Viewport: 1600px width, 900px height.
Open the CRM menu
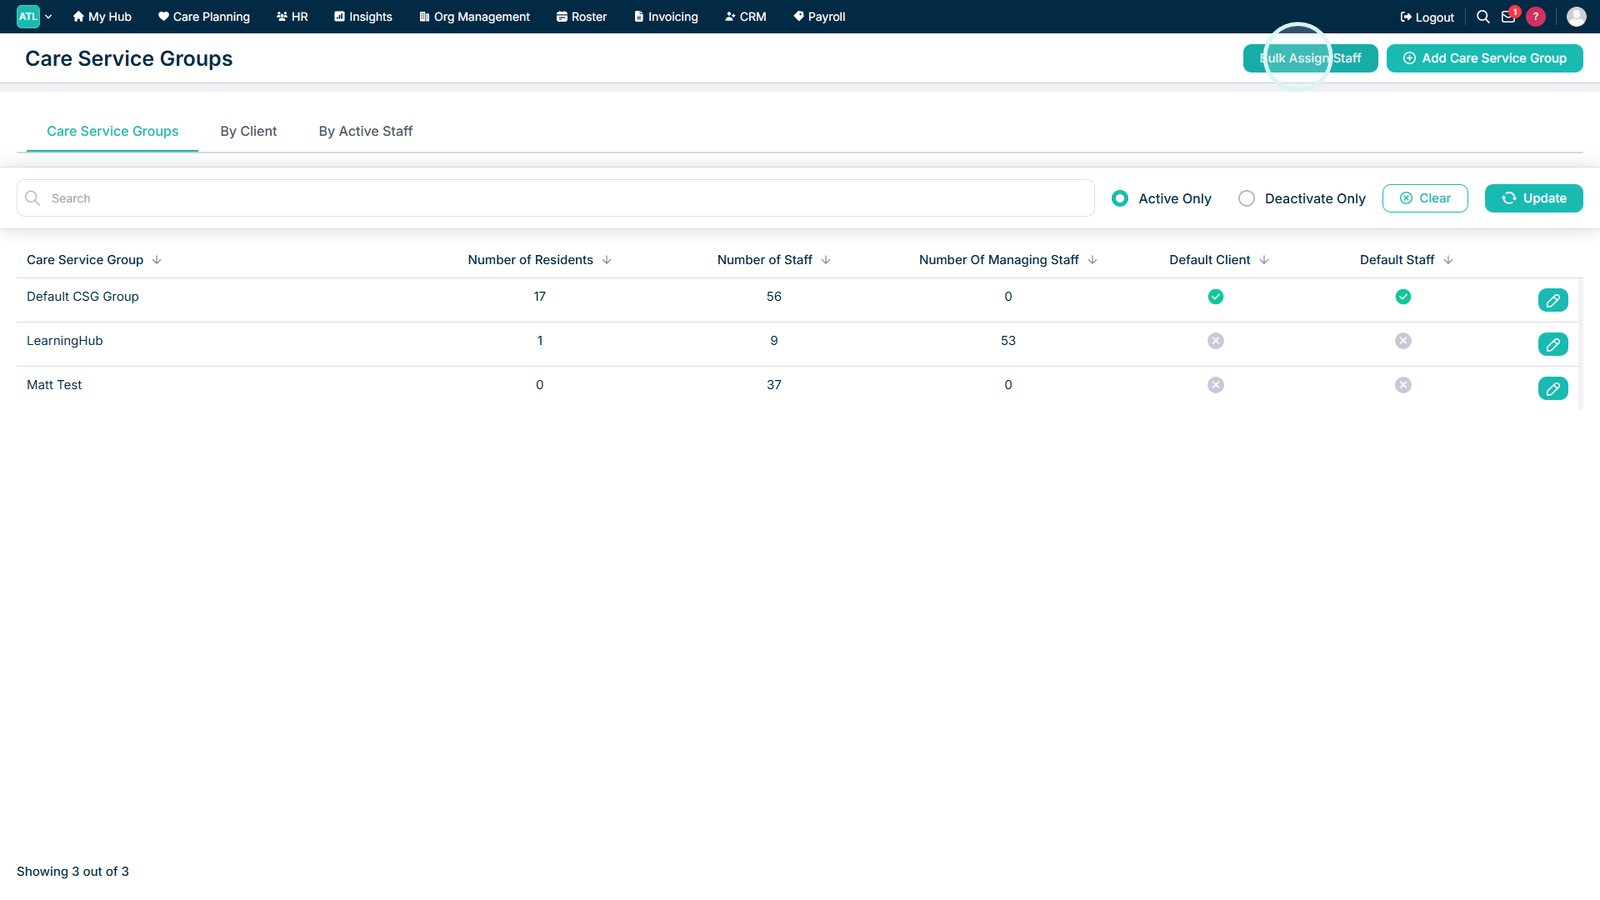pyautogui.click(x=745, y=17)
